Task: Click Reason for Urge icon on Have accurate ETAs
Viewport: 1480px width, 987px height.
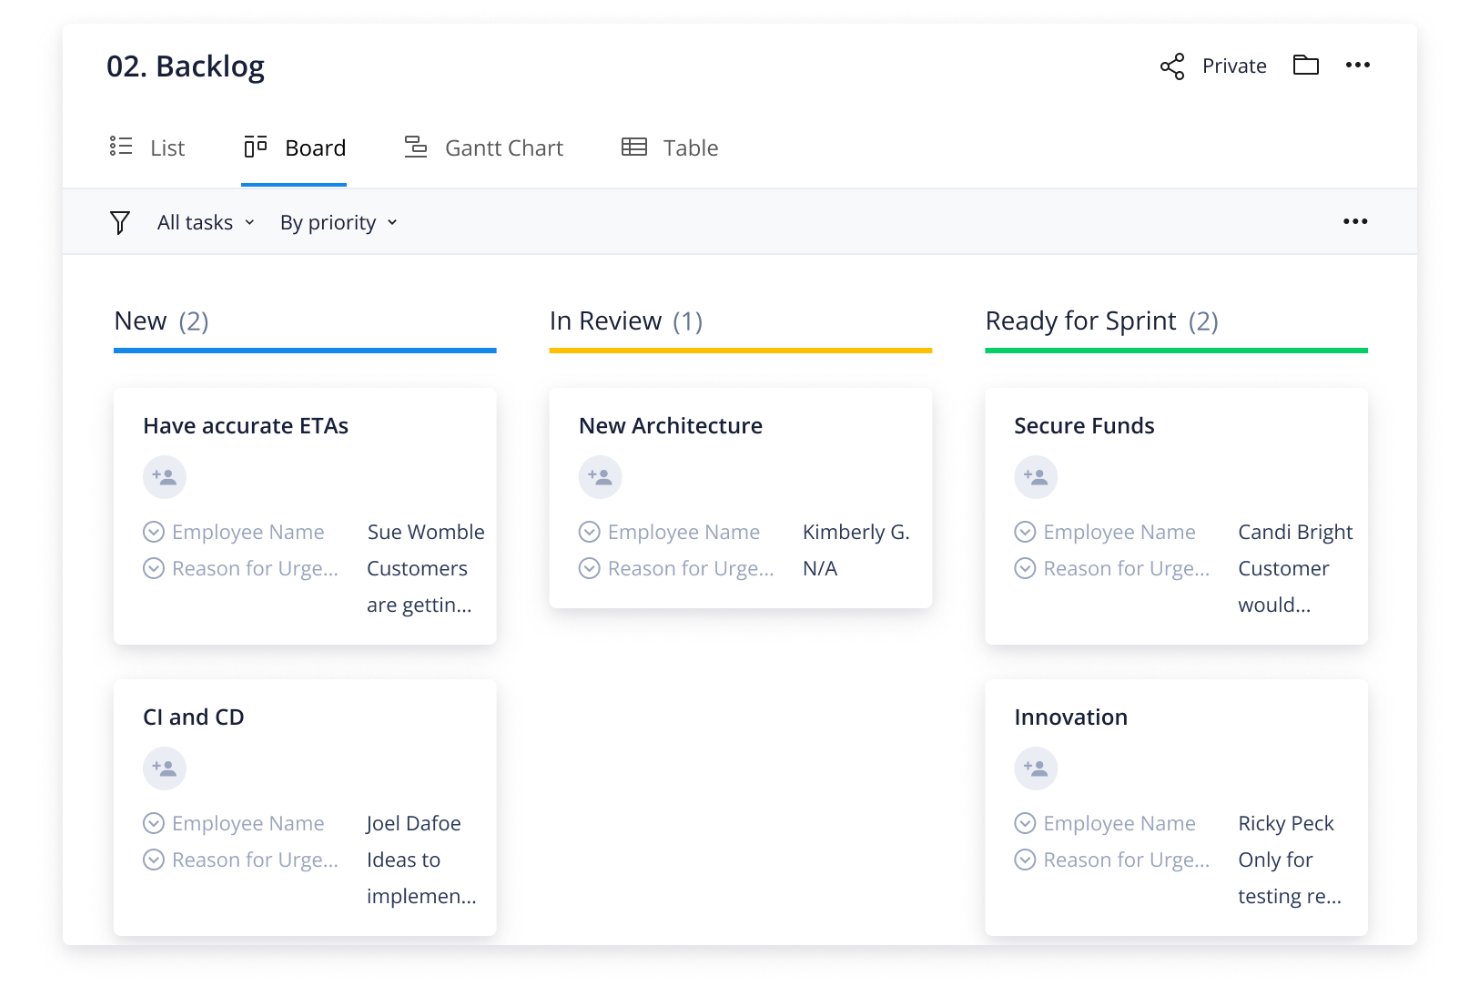Action: (x=154, y=568)
